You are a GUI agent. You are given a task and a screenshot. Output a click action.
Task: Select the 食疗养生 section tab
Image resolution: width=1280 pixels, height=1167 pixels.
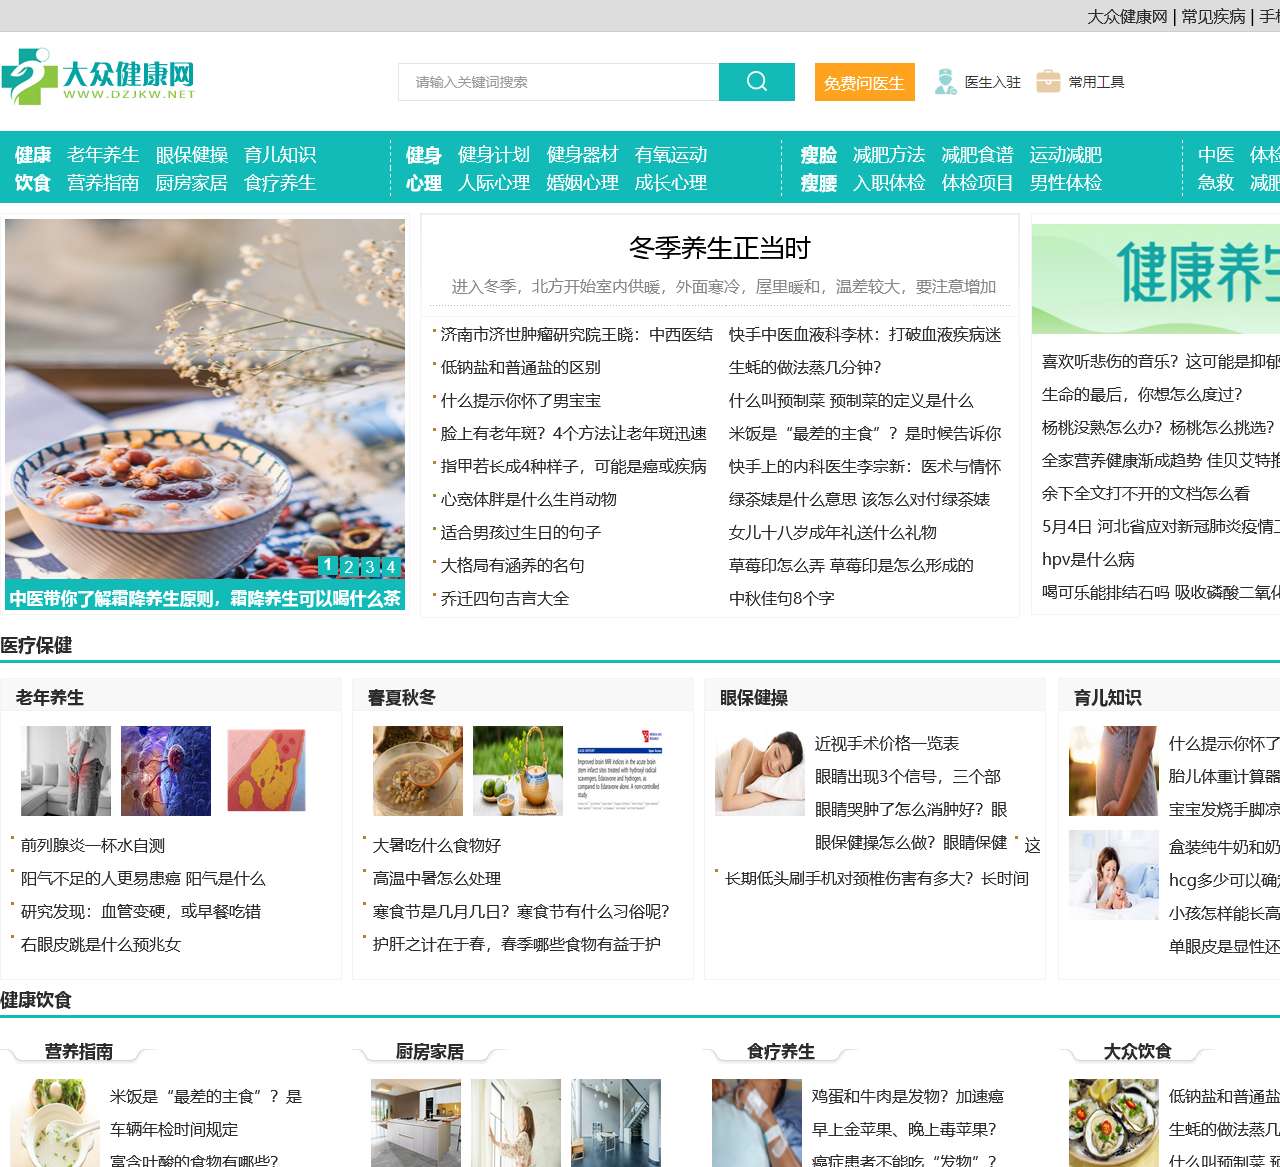780,1051
